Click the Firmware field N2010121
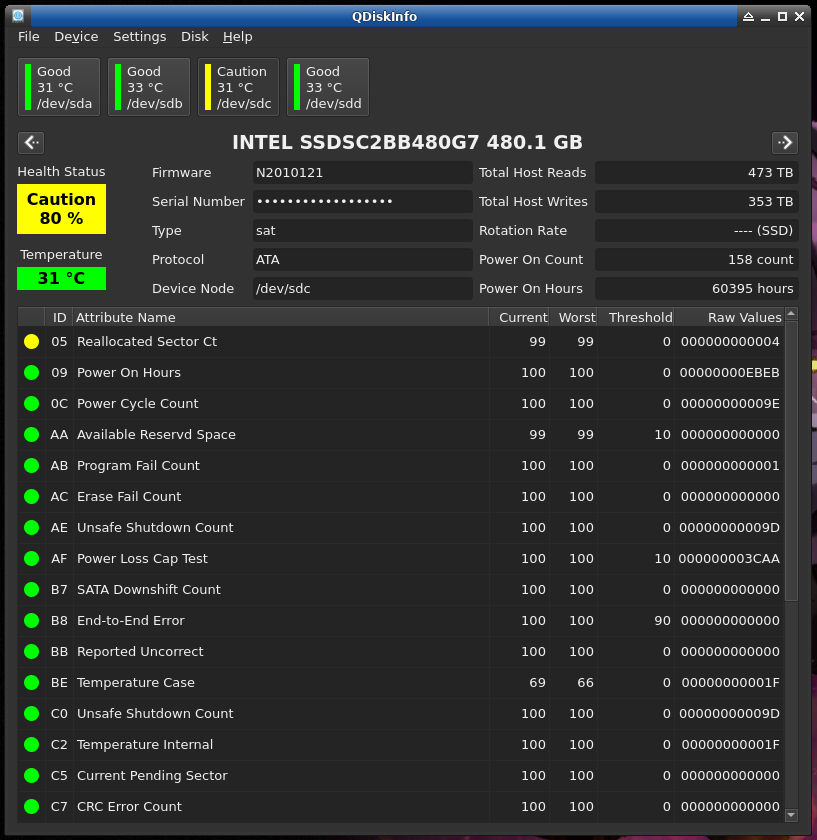Screen dimensions: 817x840 363,172
